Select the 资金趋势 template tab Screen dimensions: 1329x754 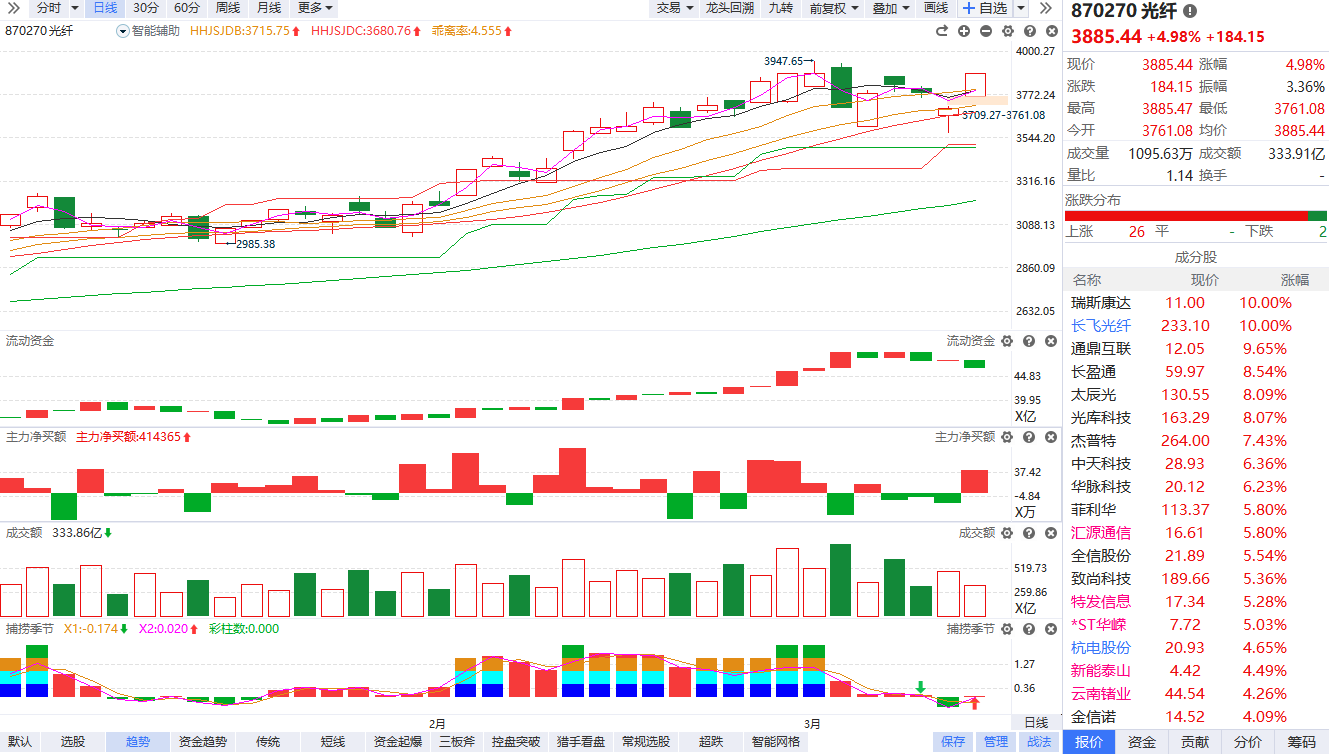pyautogui.click(x=203, y=742)
